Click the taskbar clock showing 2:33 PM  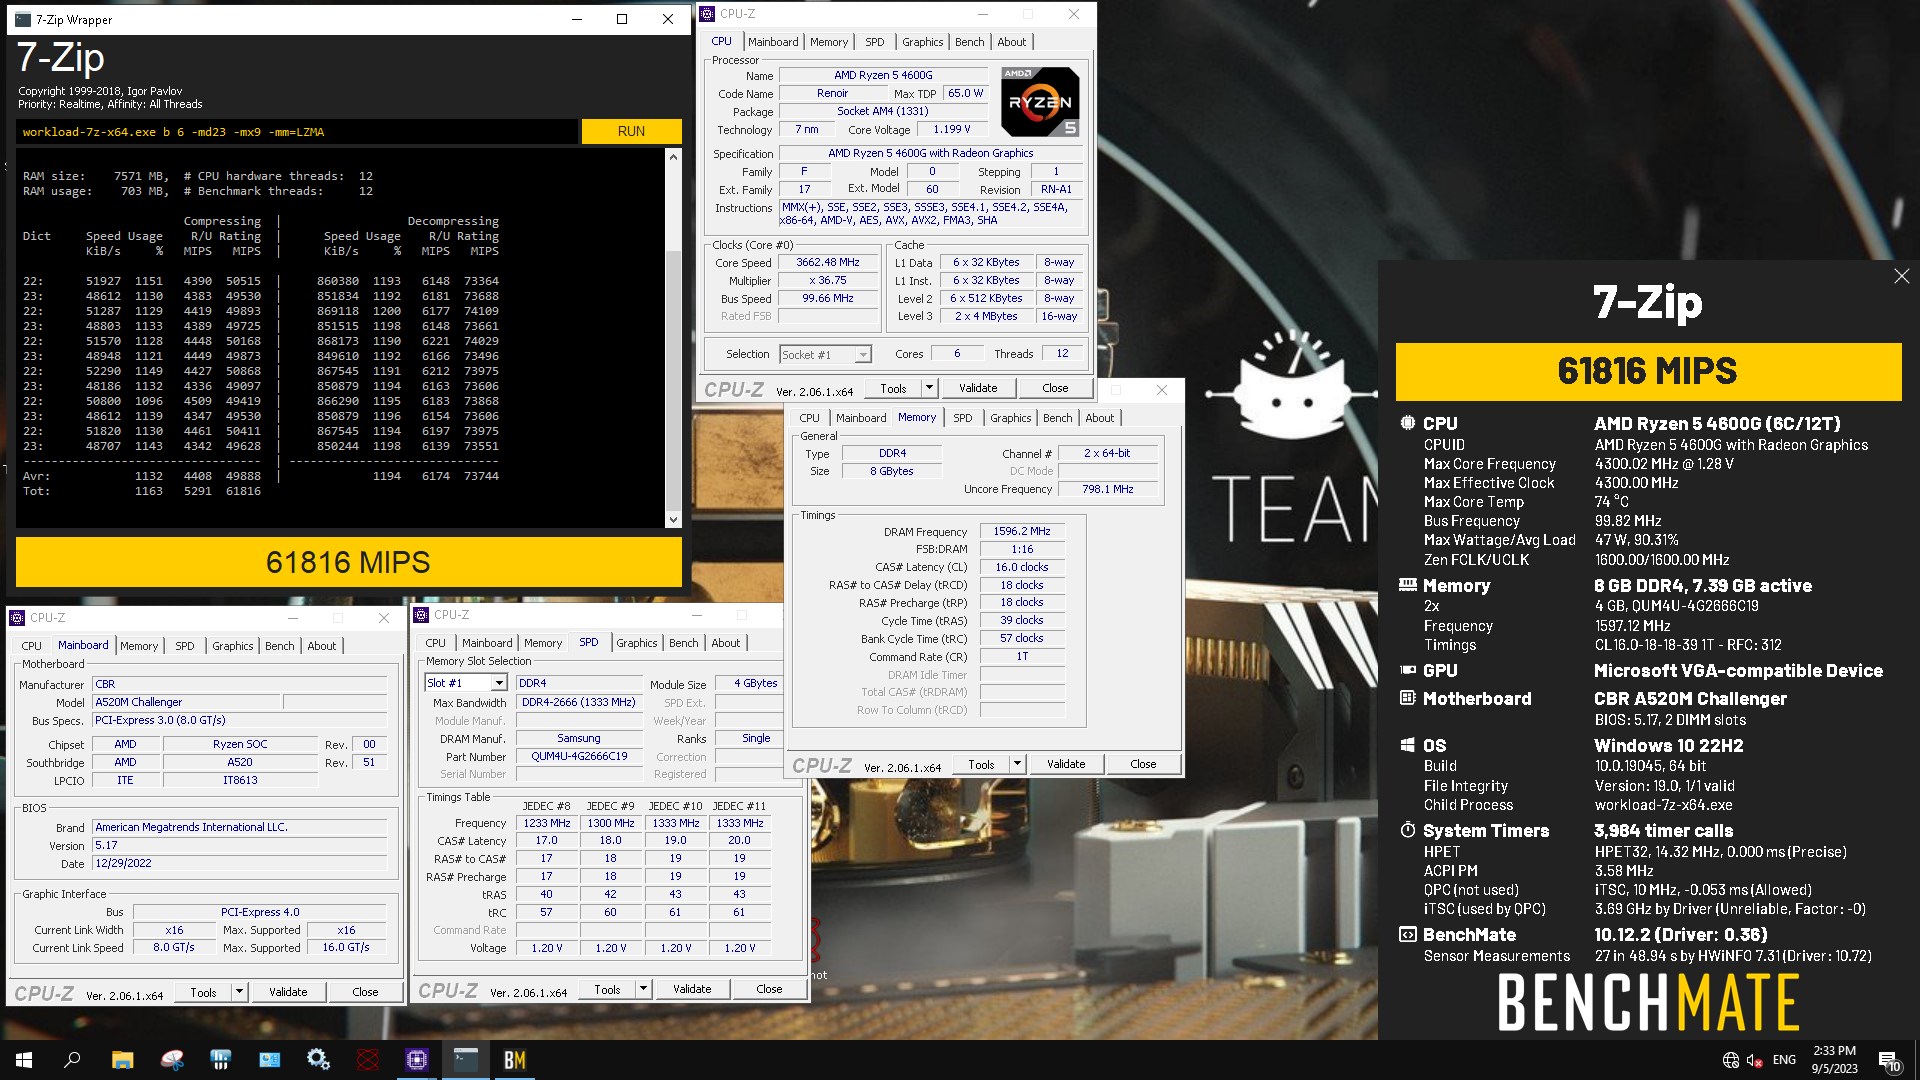pyautogui.click(x=1834, y=1060)
